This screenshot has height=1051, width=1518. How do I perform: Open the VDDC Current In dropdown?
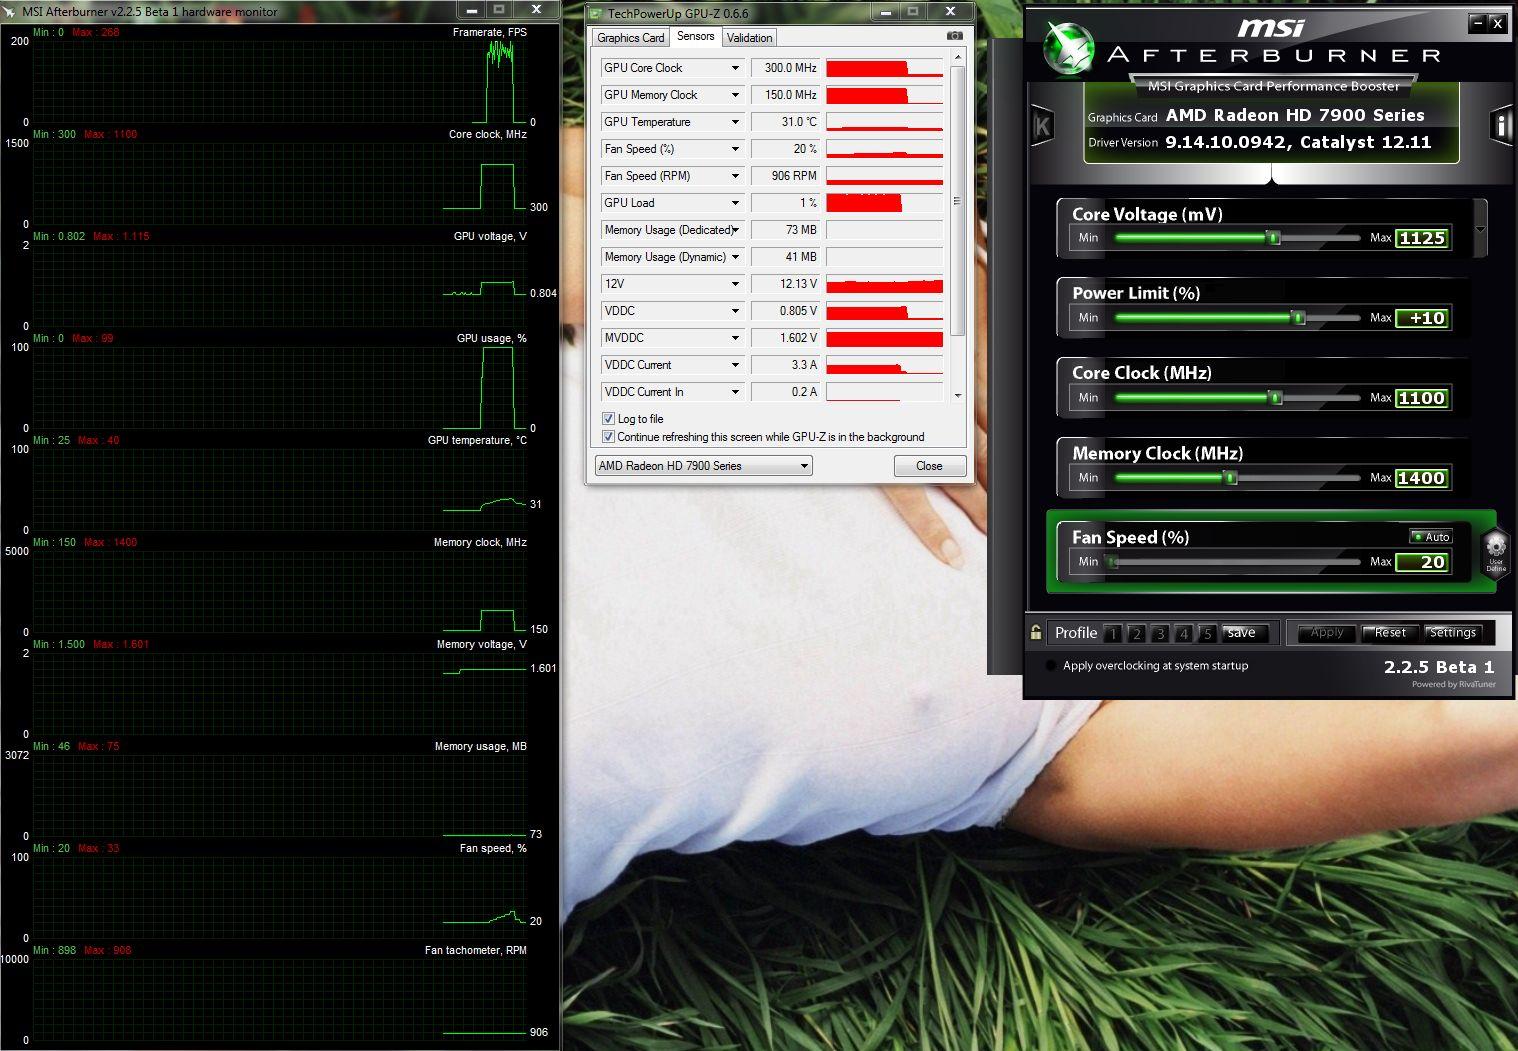coord(735,392)
